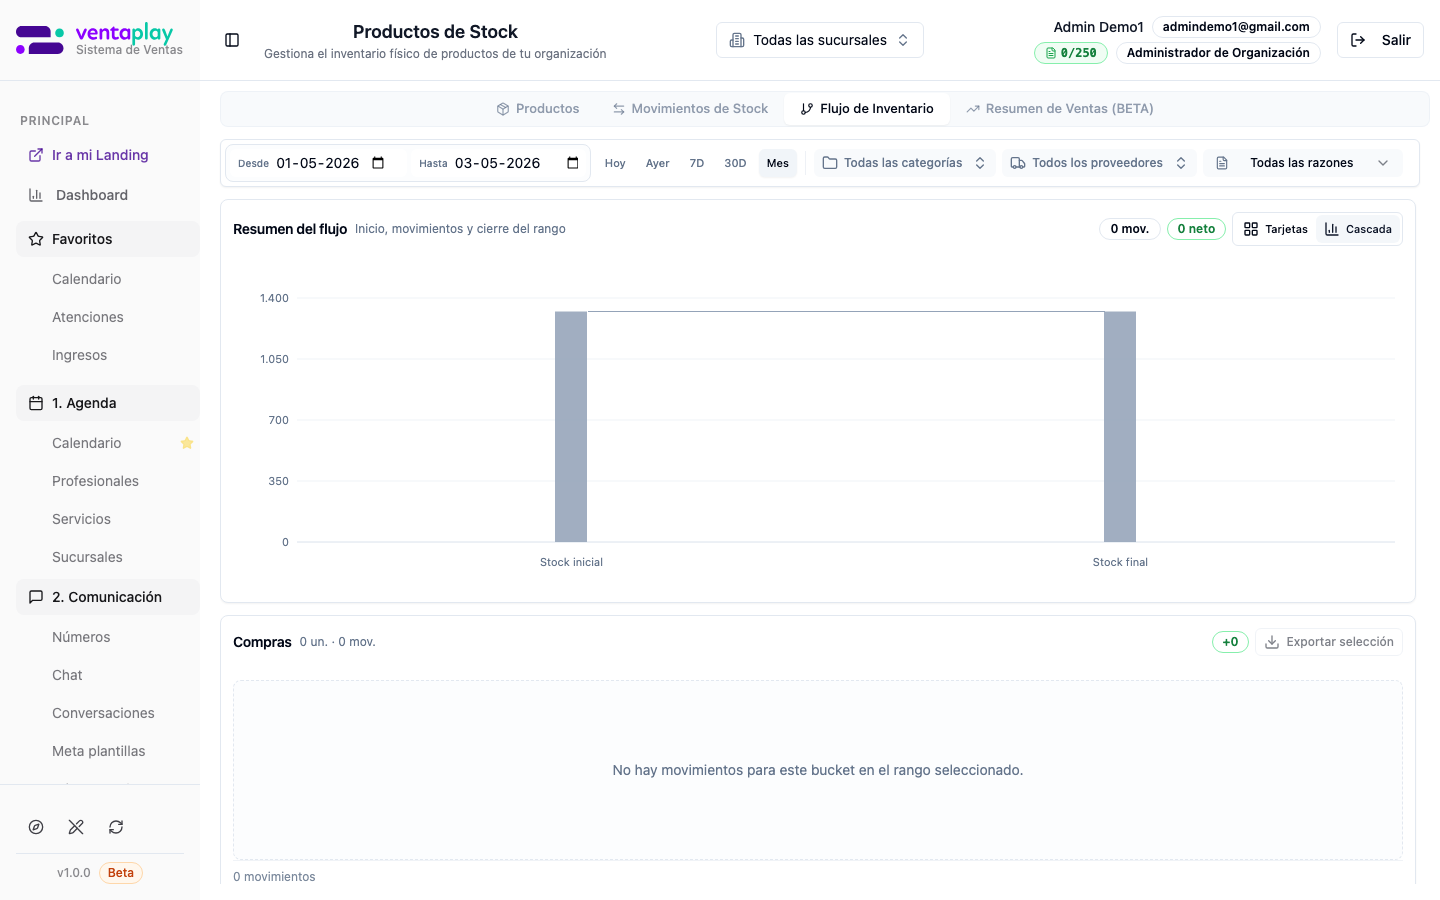Open the Todos los proveedores dropdown

tap(1098, 163)
